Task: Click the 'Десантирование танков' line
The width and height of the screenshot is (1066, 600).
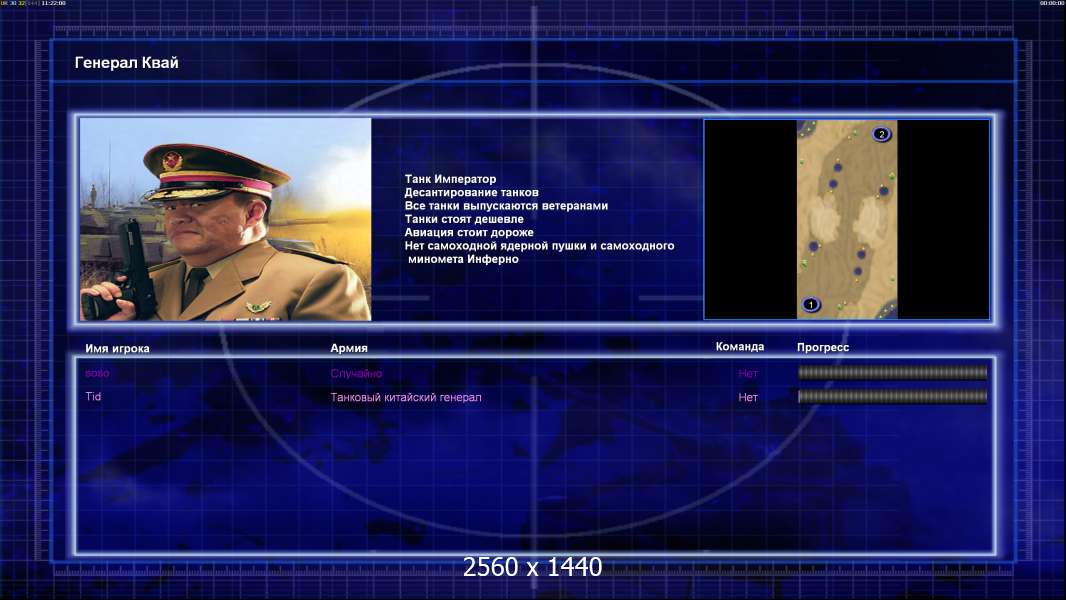Action: 471,192
